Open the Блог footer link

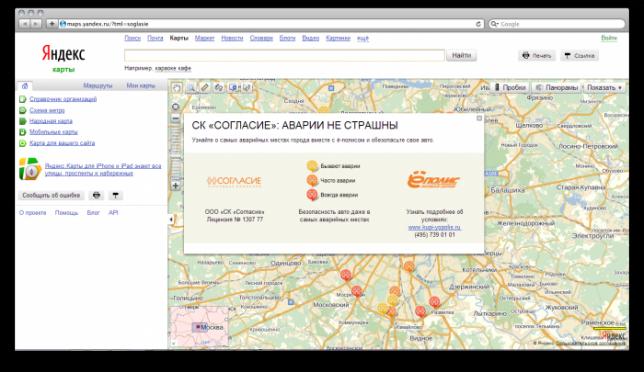point(93,213)
